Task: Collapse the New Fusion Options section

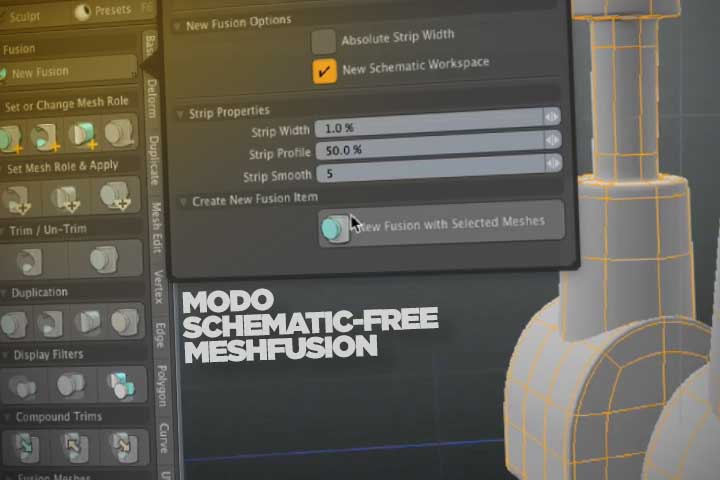Action: click(177, 27)
